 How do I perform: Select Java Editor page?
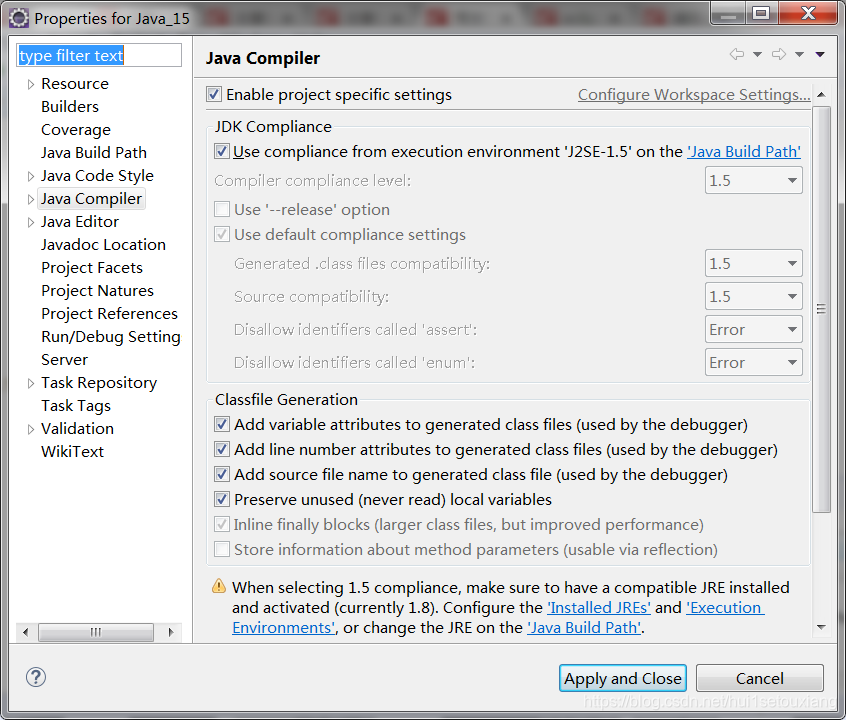(79, 222)
